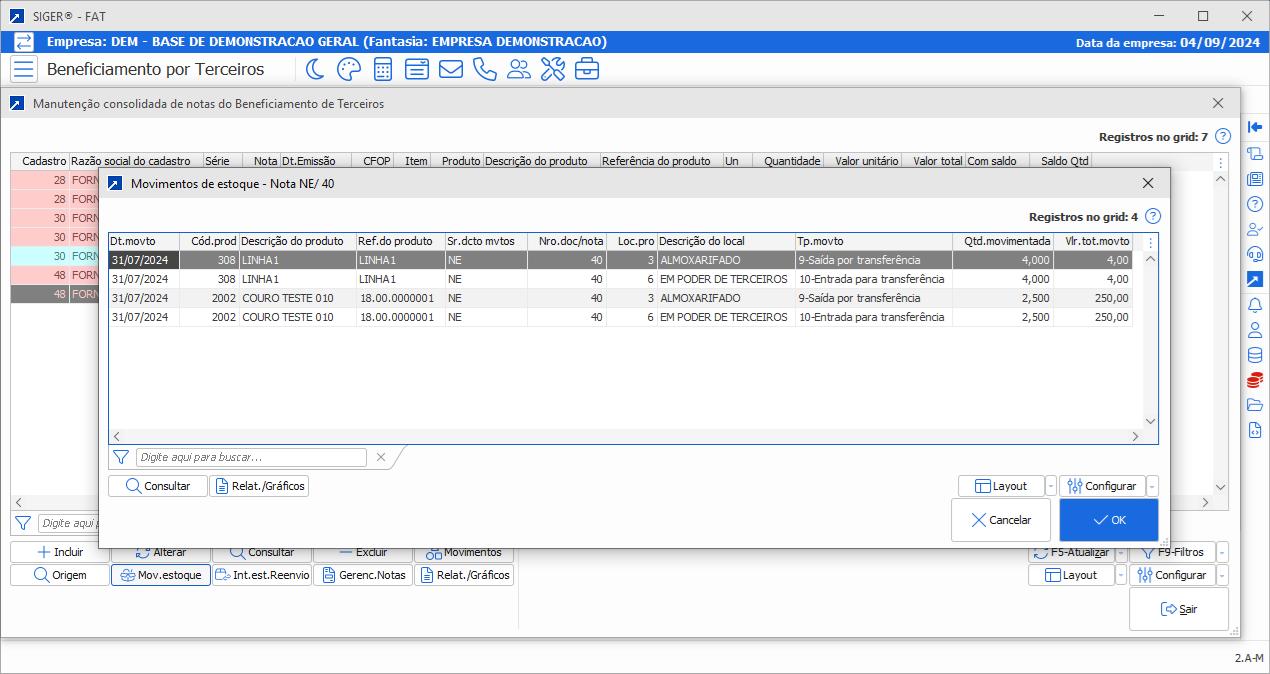
Task: Launch the calculator tool
Action: coord(382,69)
